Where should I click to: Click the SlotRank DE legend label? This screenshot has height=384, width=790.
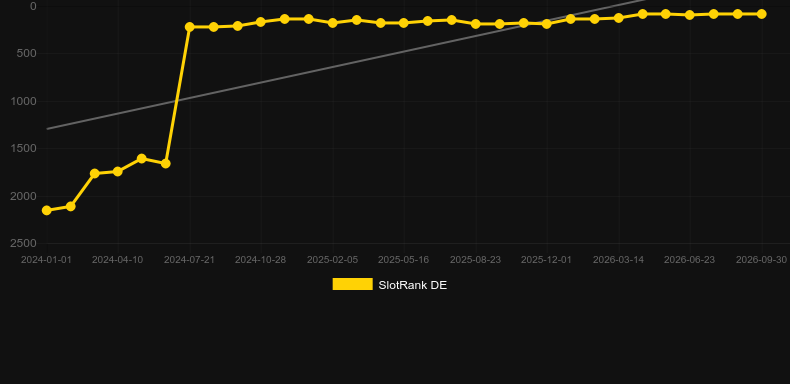click(412, 285)
